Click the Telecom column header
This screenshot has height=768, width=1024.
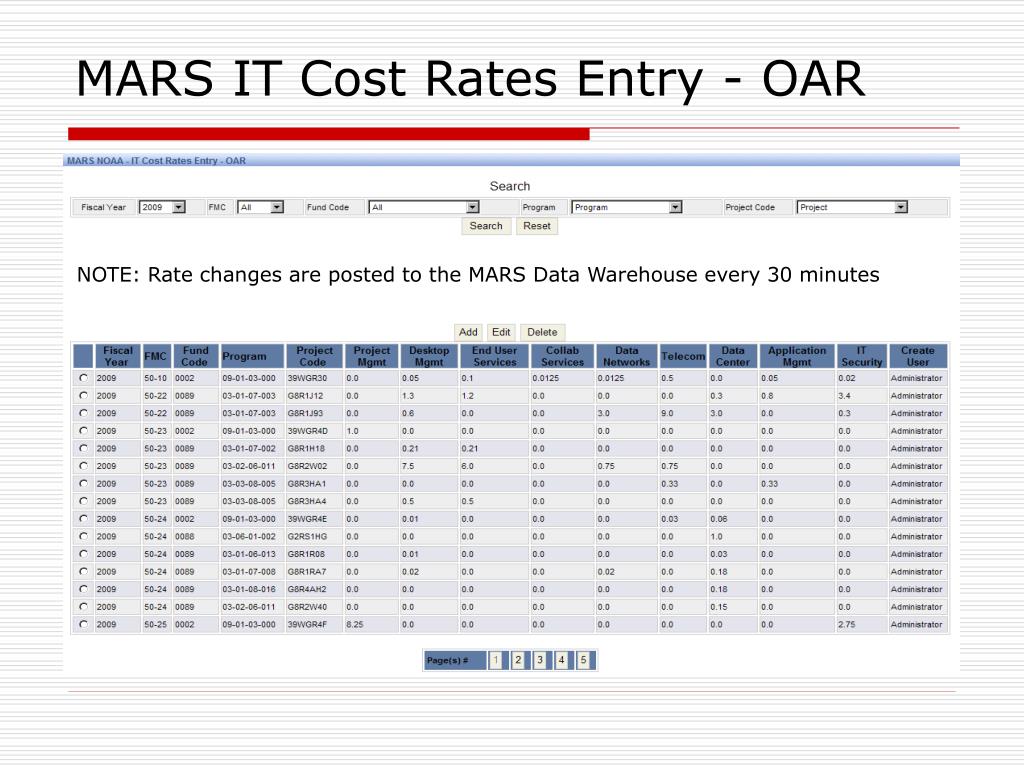(x=683, y=356)
